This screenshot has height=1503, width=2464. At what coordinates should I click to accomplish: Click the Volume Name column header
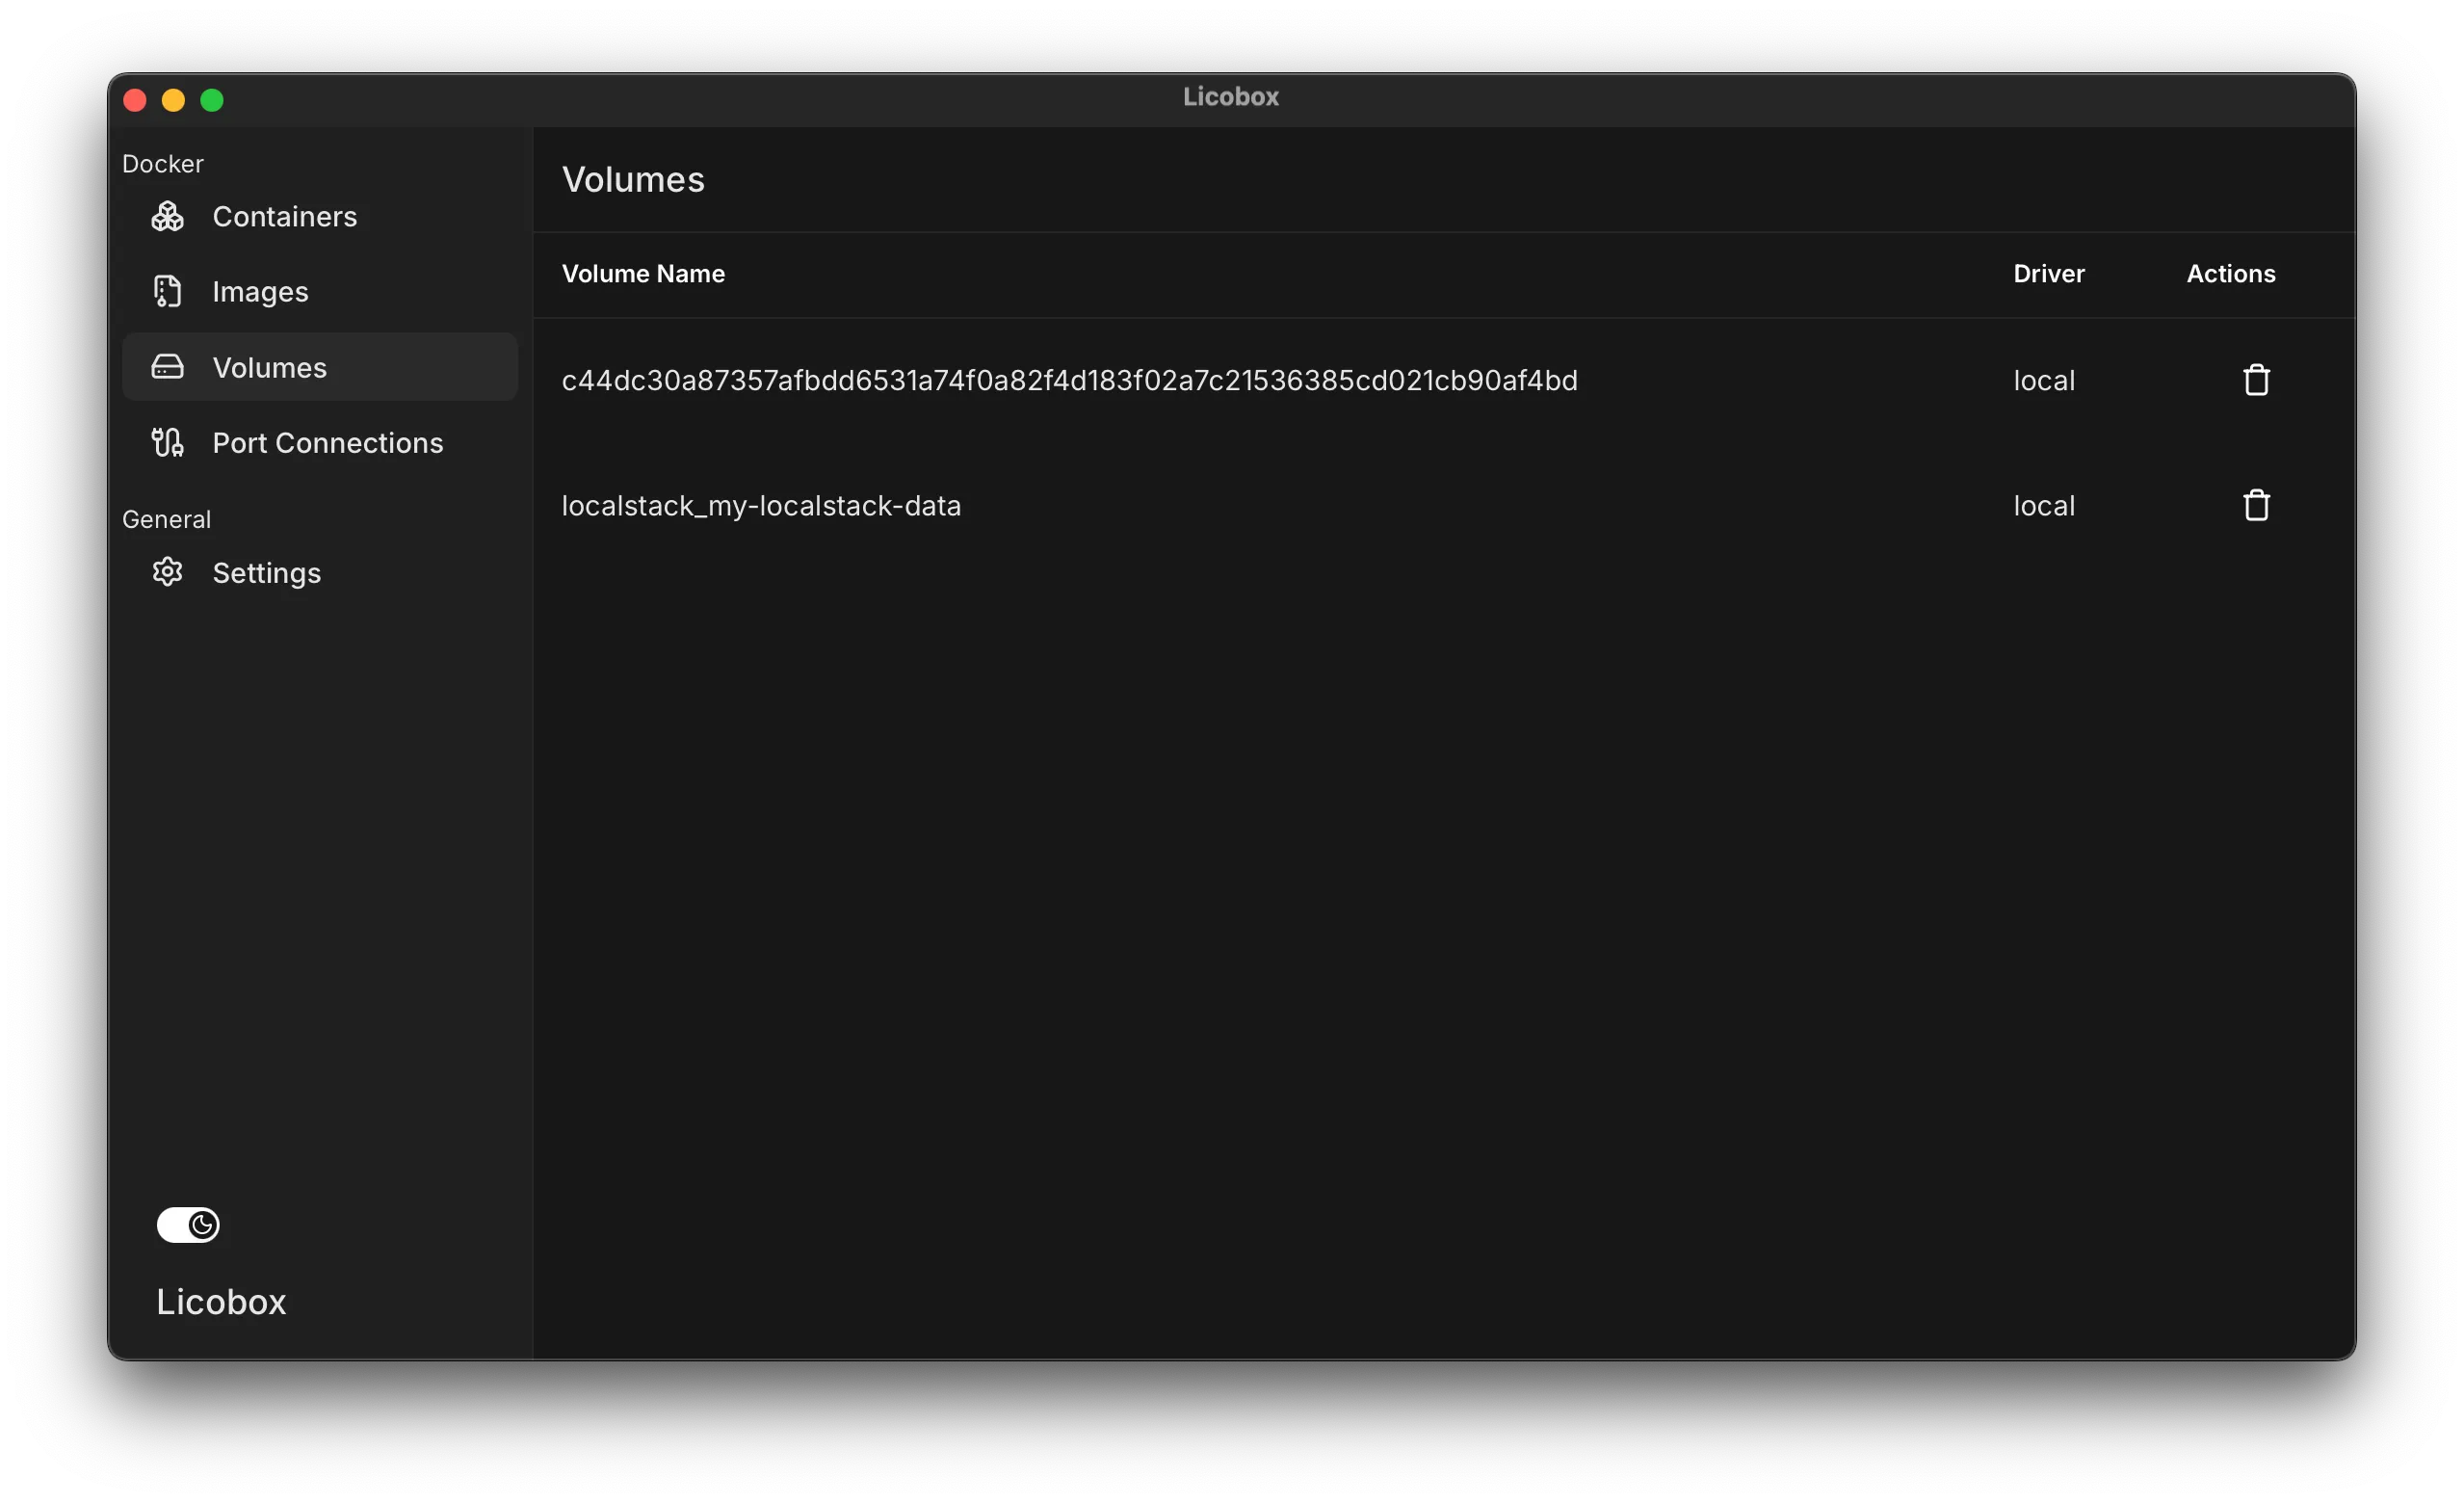pyautogui.click(x=643, y=273)
